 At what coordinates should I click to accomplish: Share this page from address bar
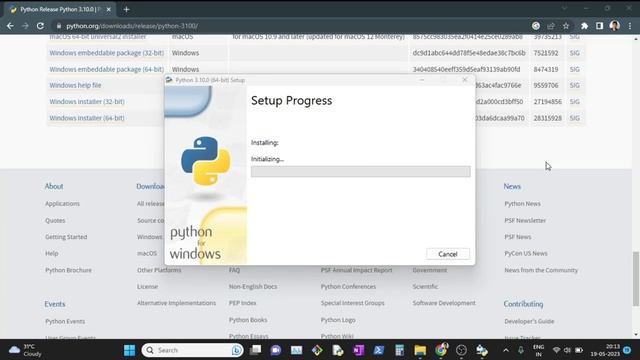click(x=551, y=26)
